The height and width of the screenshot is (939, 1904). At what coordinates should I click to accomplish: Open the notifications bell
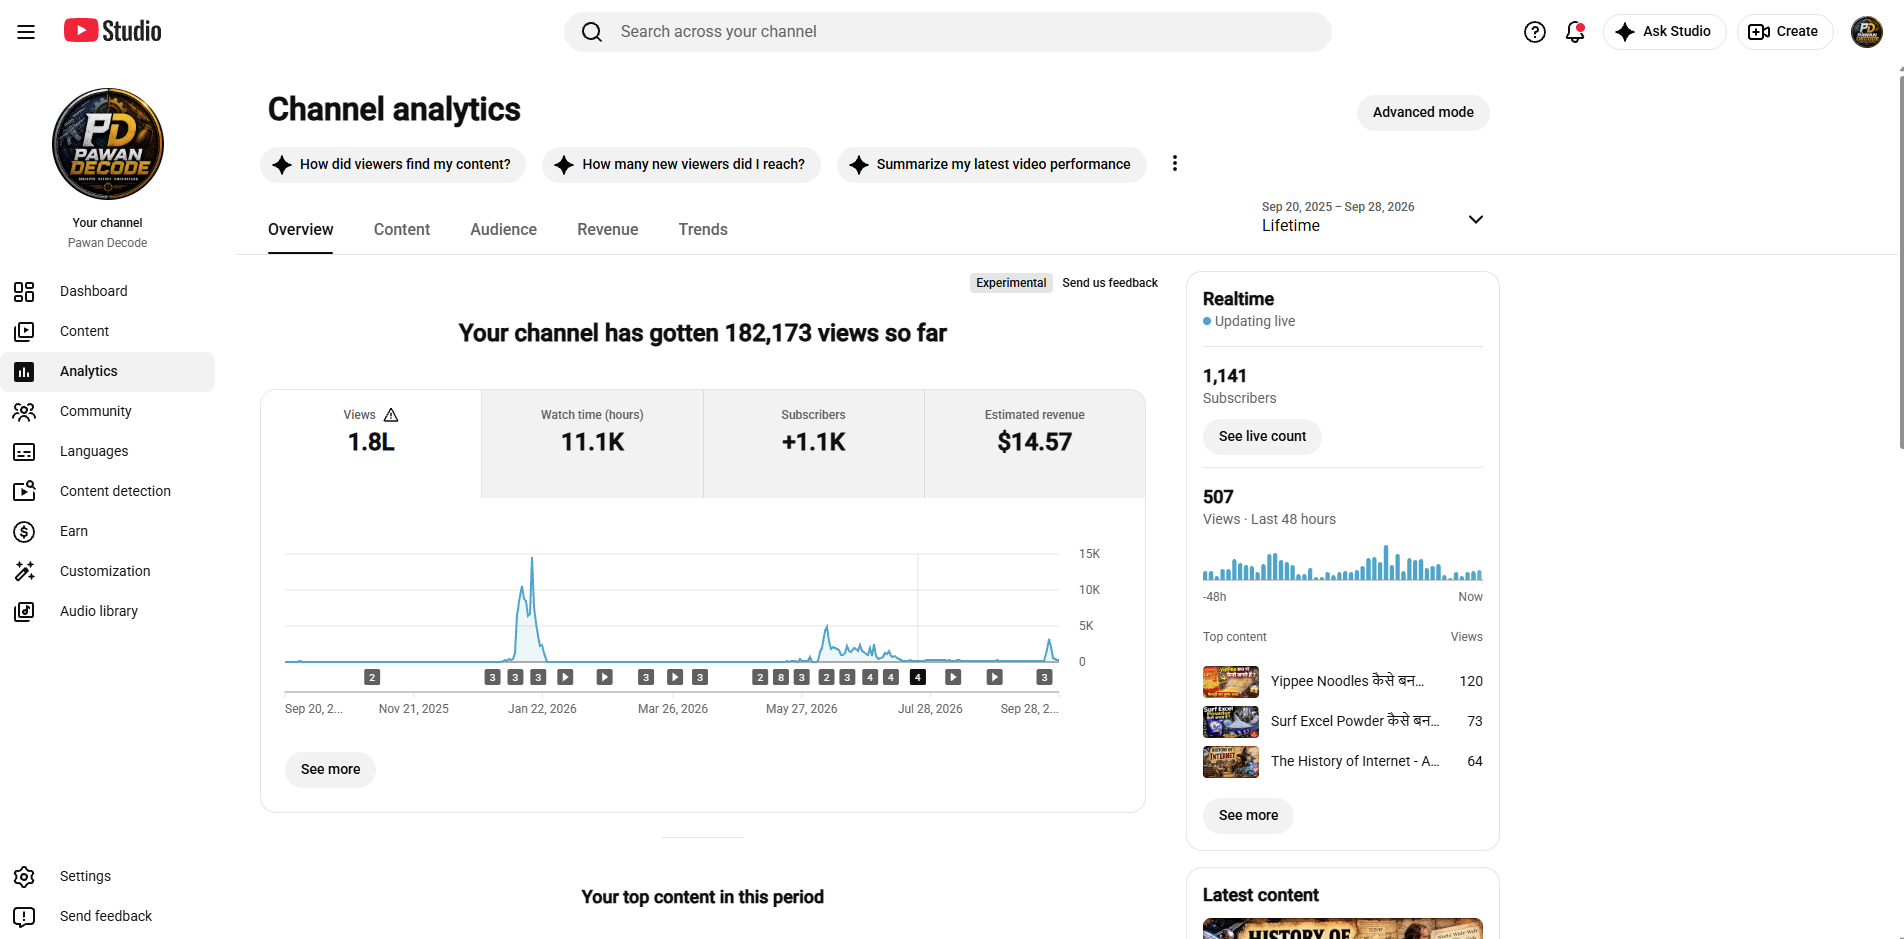tap(1575, 32)
